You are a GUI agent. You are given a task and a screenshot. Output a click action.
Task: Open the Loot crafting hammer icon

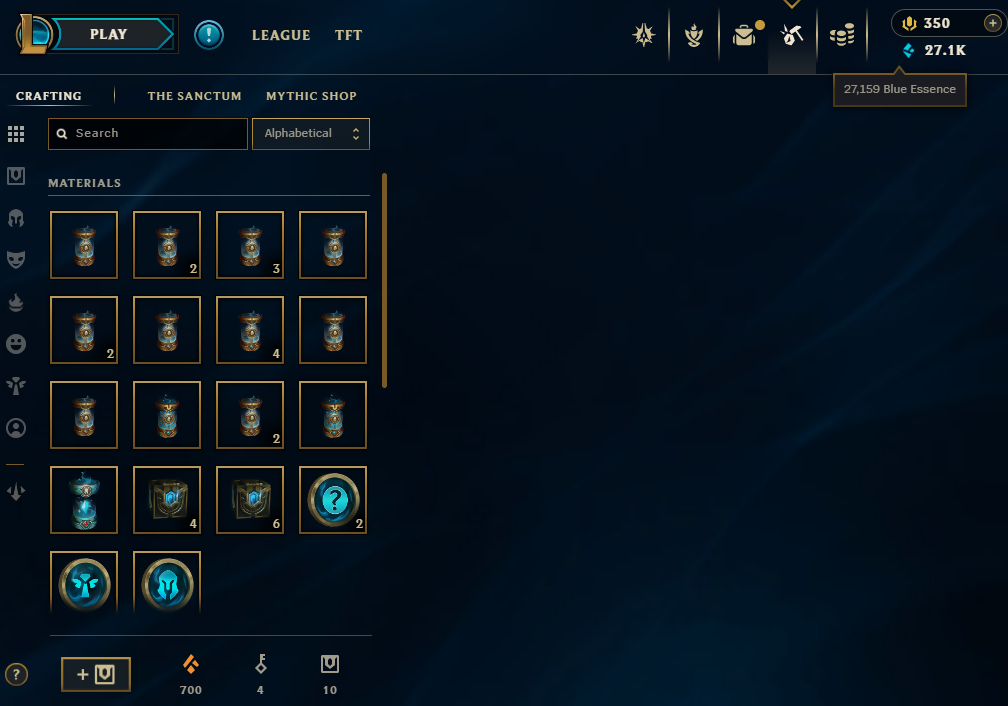pyautogui.click(x=792, y=35)
